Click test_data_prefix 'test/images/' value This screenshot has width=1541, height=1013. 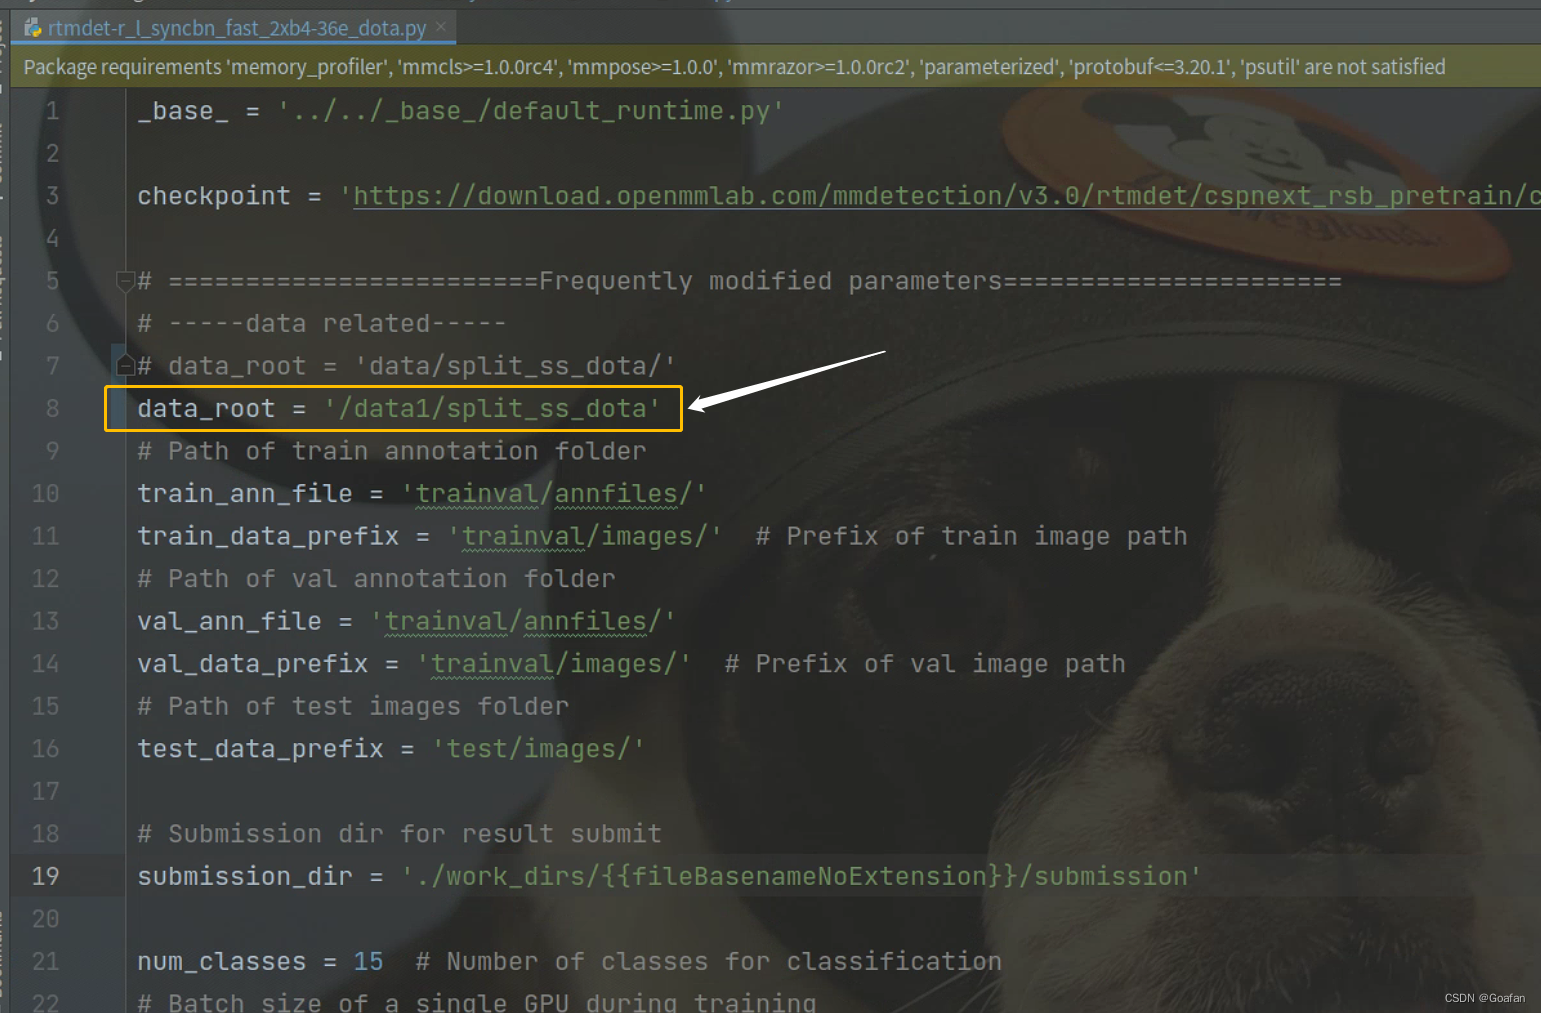(x=539, y=749)
